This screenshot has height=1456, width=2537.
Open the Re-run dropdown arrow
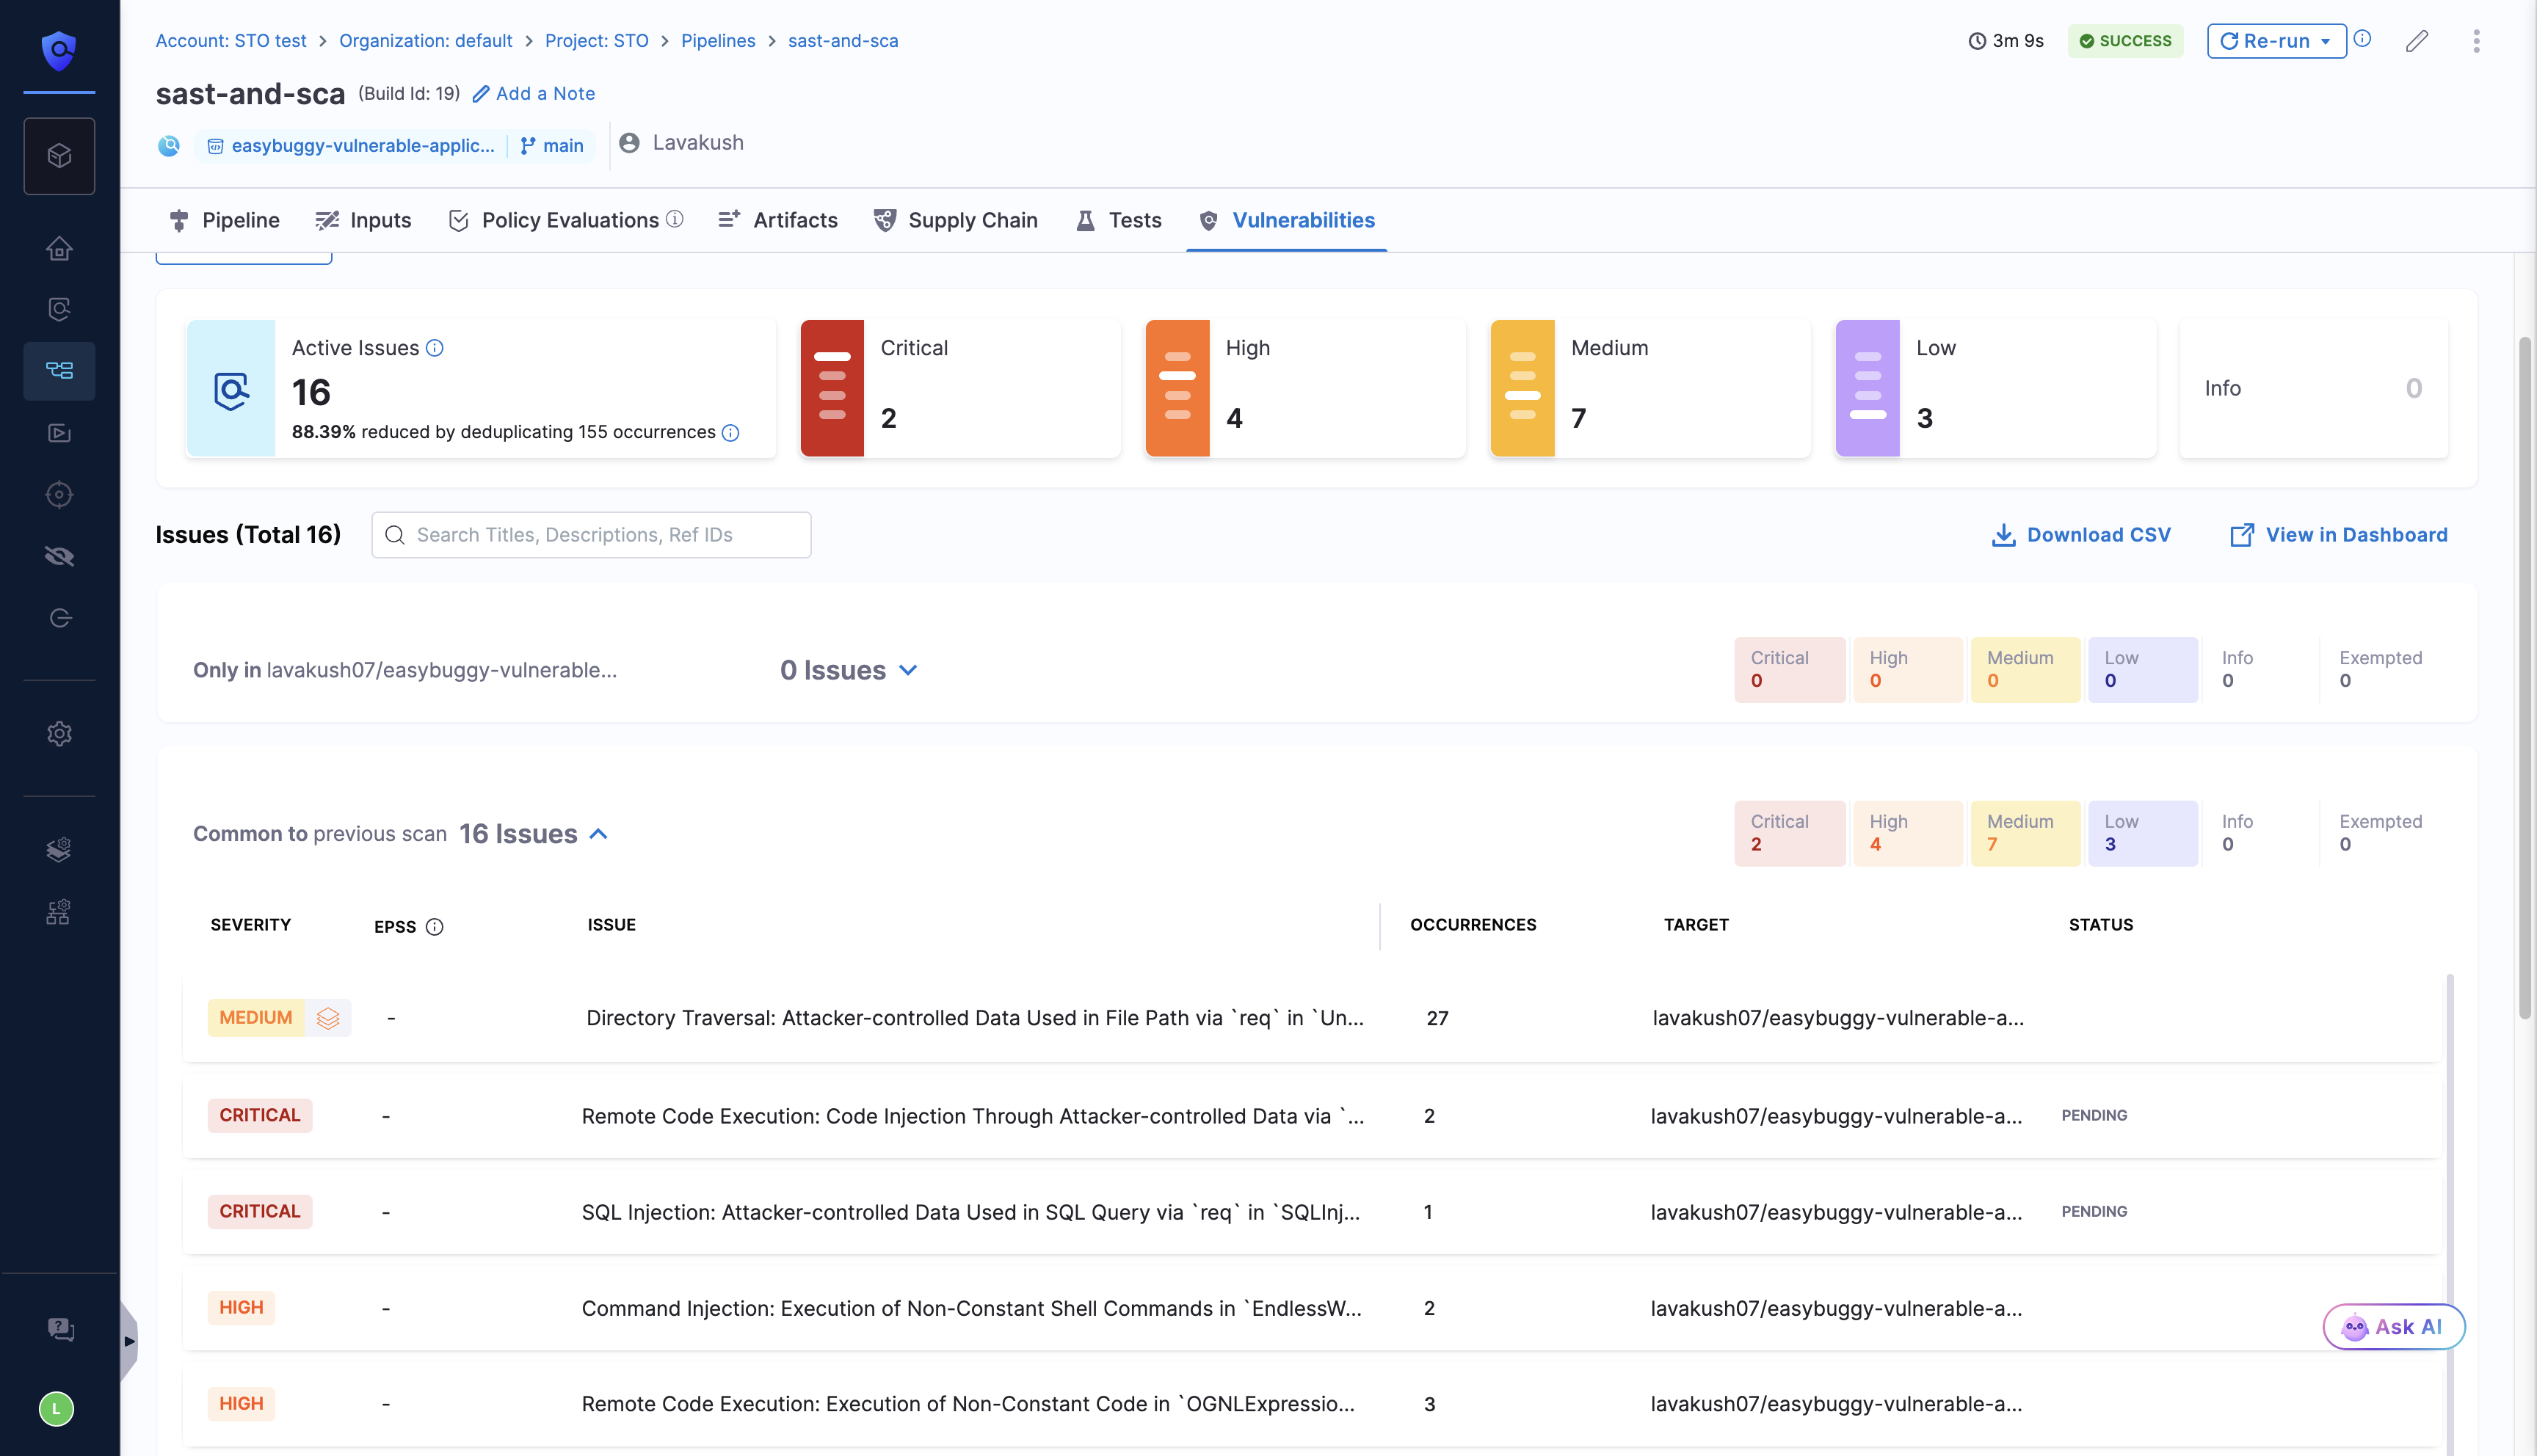(x=2325, y=41)
